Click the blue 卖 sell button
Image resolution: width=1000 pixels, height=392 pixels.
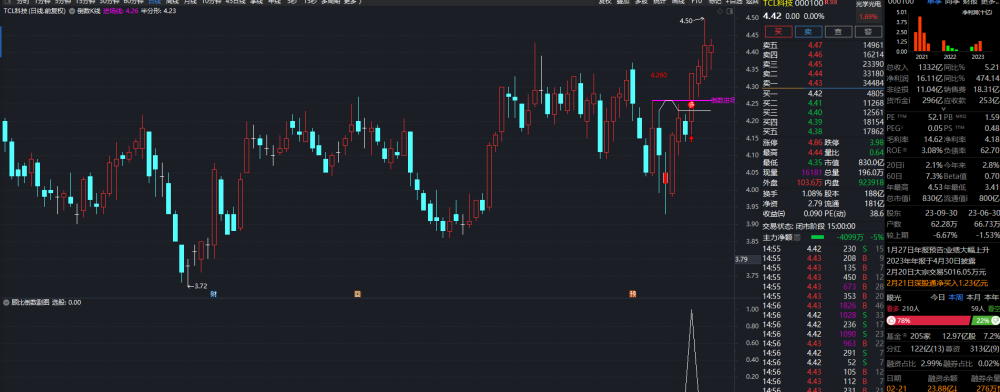tap(808, 32)
